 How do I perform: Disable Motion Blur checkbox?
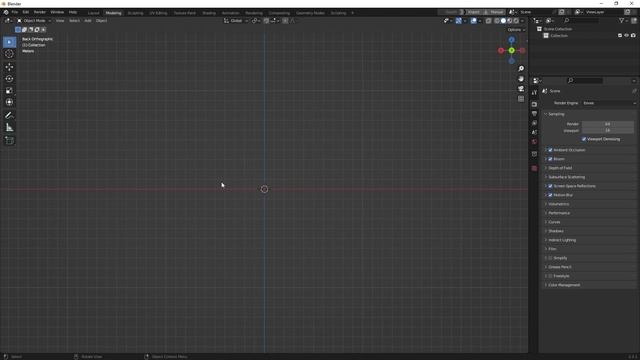point(550,195)
